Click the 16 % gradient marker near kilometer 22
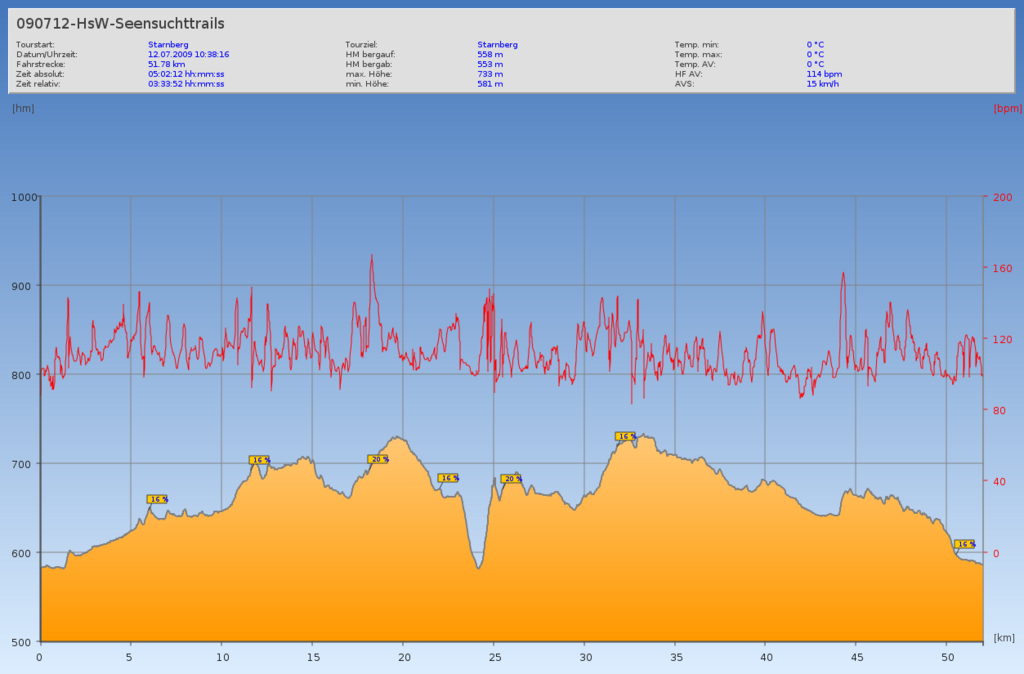The width and height of the screenshot is (1024, 674). pos(448,478)
